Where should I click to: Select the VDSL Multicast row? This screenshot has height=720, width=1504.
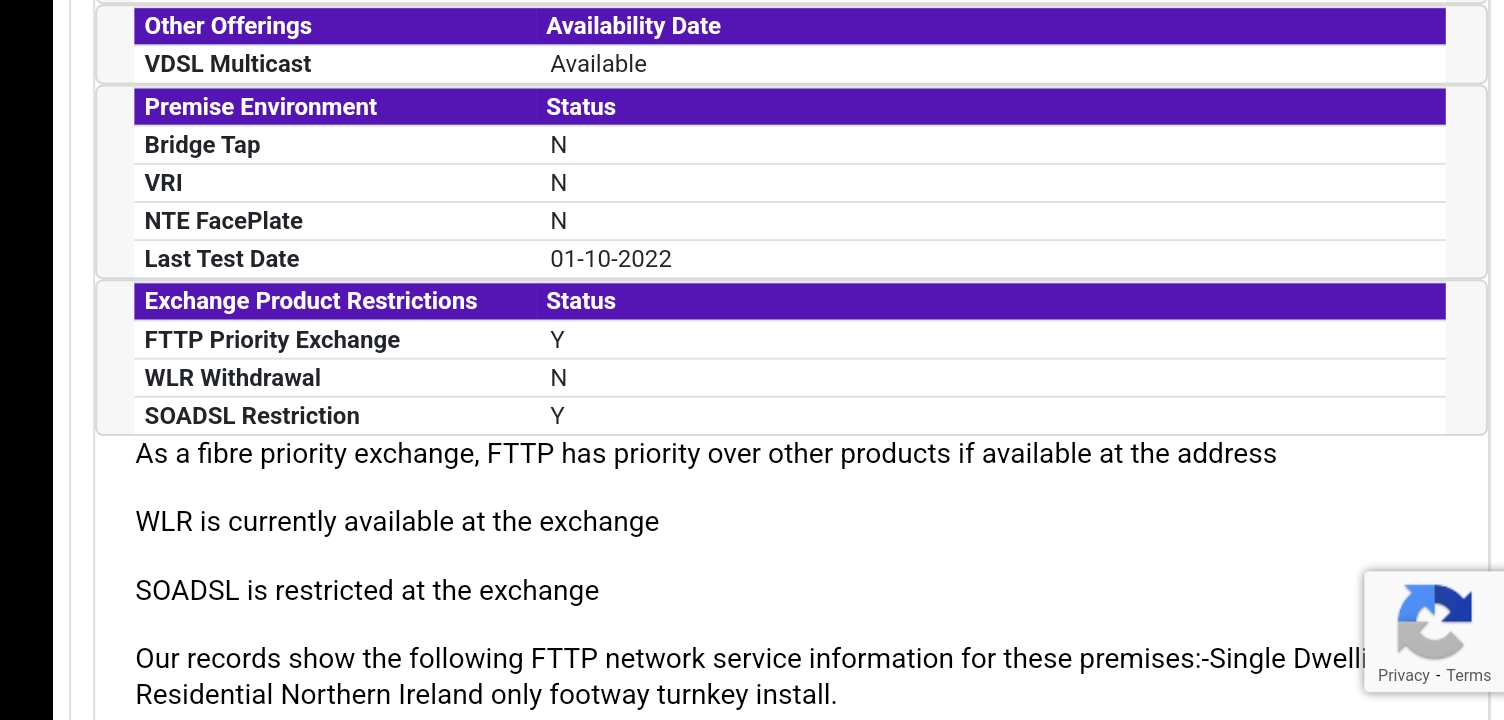pyautogui.click(x=227, y=63)
